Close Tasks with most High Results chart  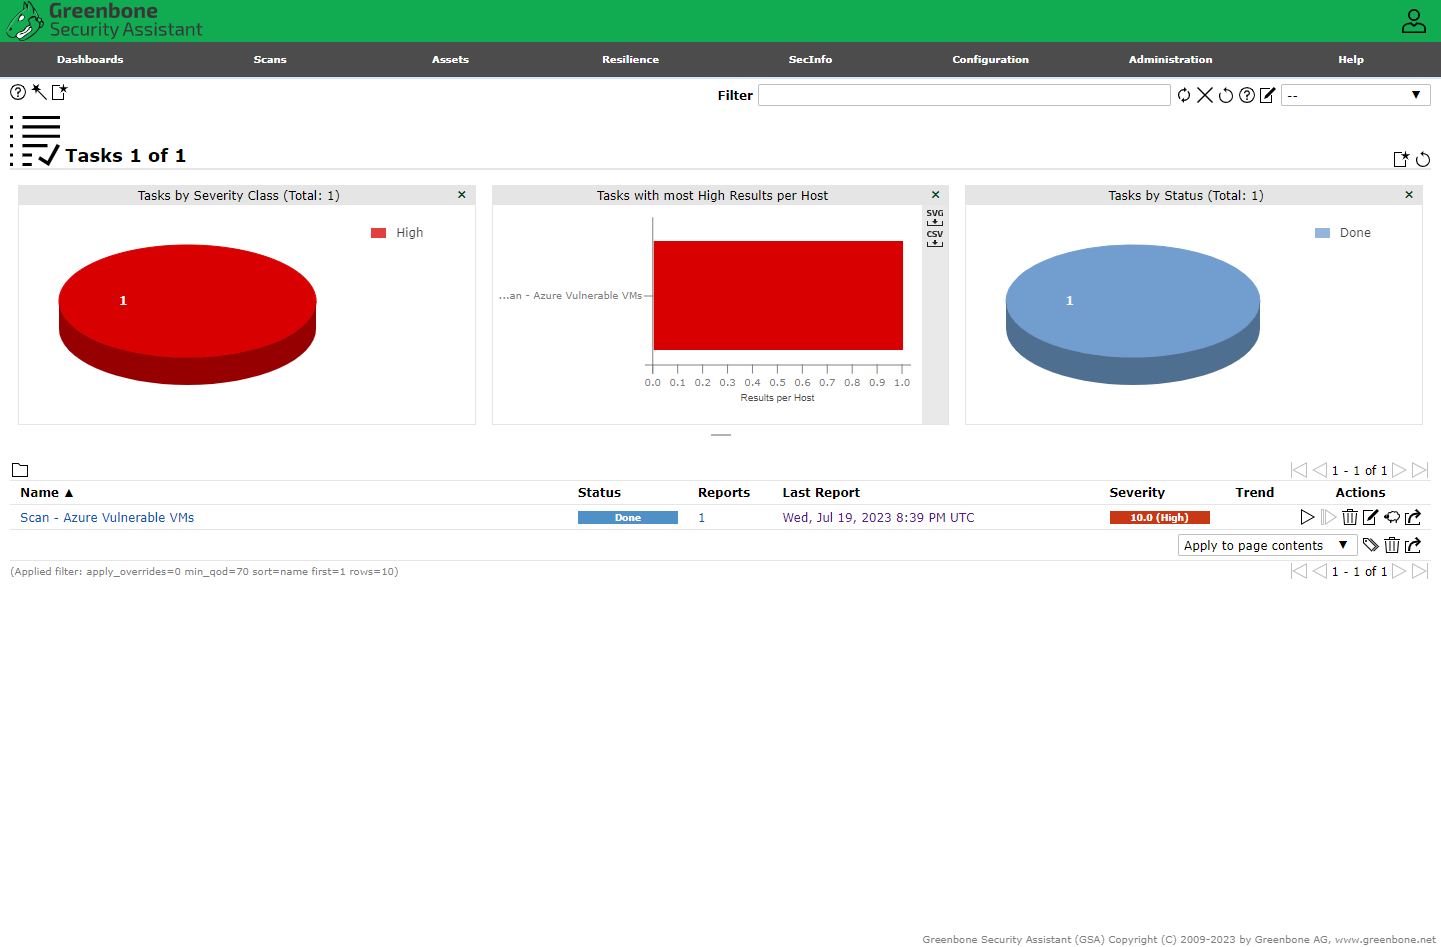pyautogui.click(x=936, y=195)
